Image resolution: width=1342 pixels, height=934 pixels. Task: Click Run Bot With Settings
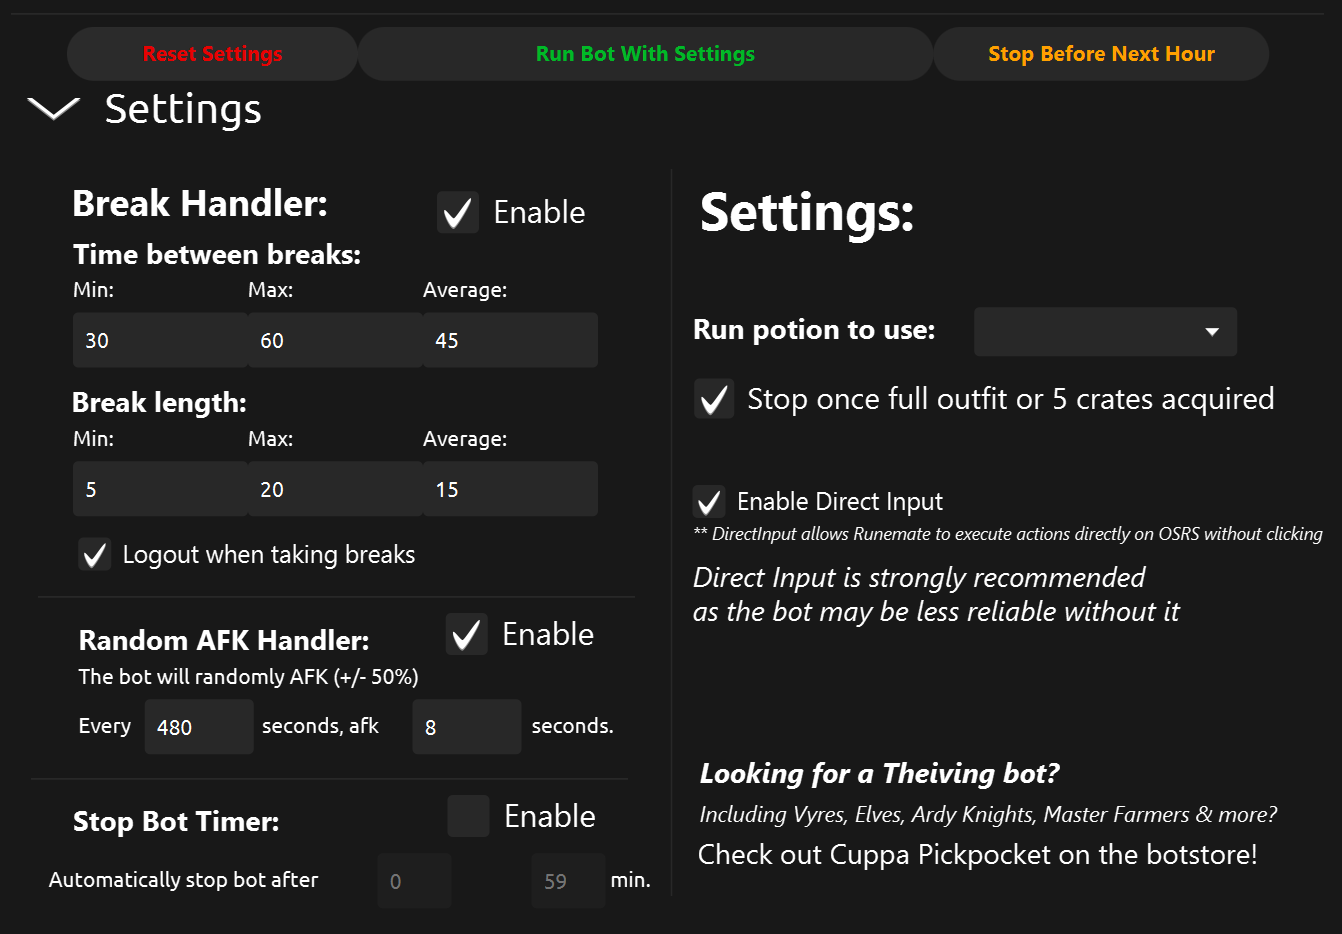click(x=645, y=54)
